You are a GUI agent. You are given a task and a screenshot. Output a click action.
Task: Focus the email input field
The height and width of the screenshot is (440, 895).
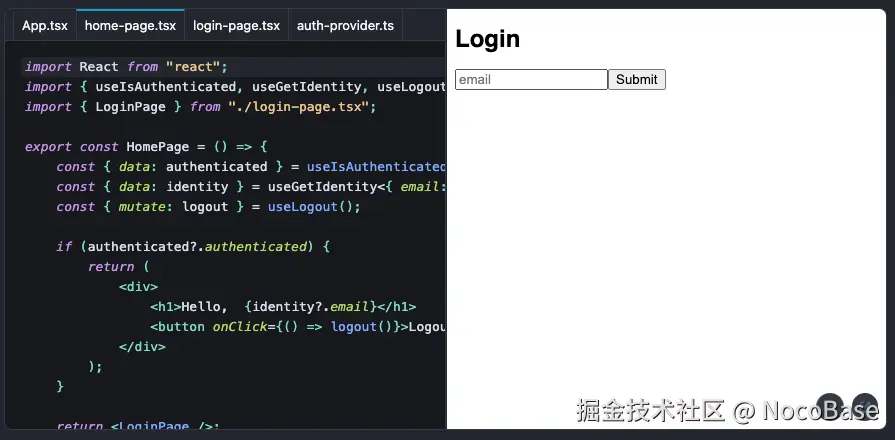531,79
